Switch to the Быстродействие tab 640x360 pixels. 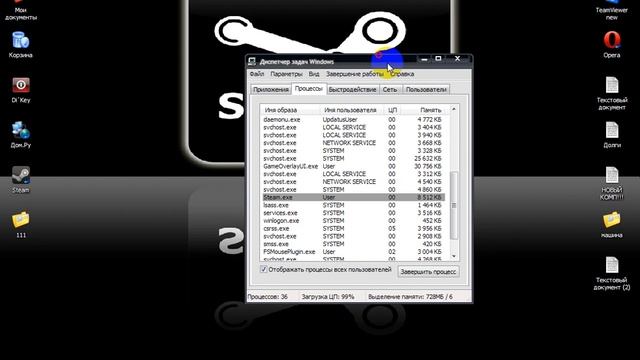tap(352, 89)
